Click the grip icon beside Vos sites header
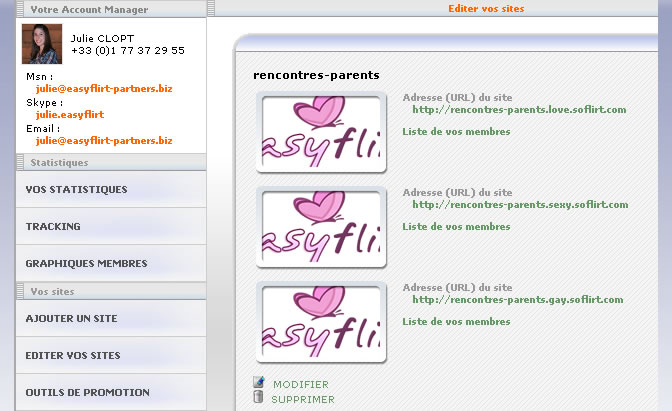The height and width of the screenshot is (411, 672). click(20, 291)
